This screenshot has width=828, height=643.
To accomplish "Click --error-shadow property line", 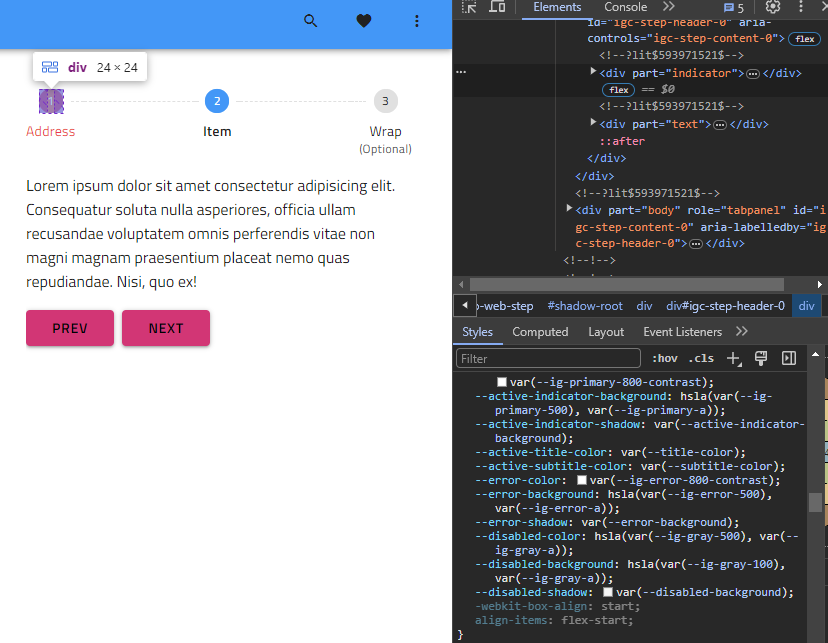I will tap(607, 523).
